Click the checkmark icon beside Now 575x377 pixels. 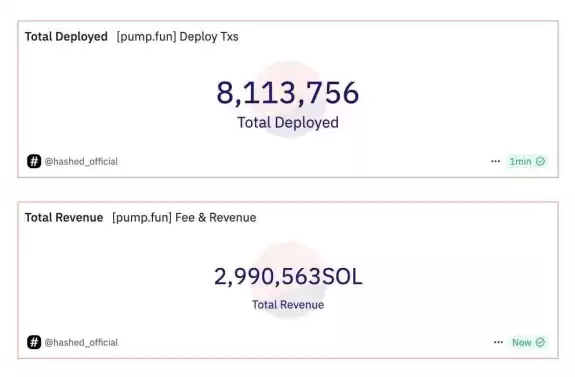(x=540, y=342)
